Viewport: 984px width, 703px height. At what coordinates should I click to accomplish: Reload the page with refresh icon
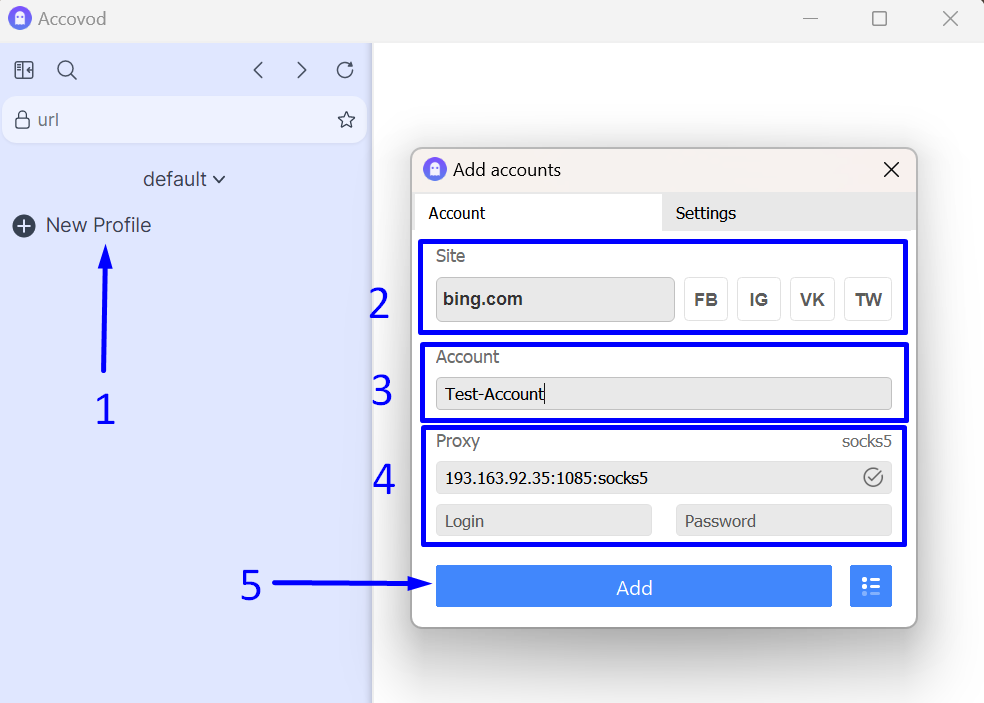pyautogui.click(x=345, y=70)
